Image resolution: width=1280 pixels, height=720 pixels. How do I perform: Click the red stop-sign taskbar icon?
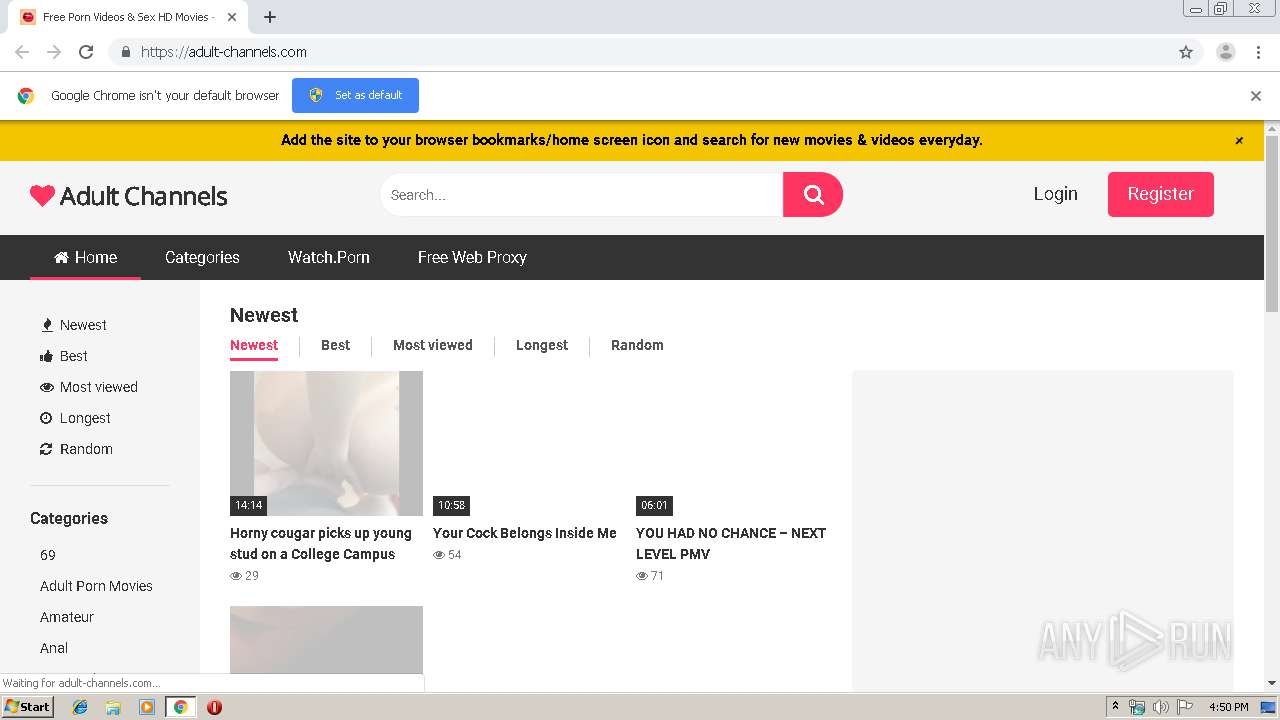coord(214,707)
